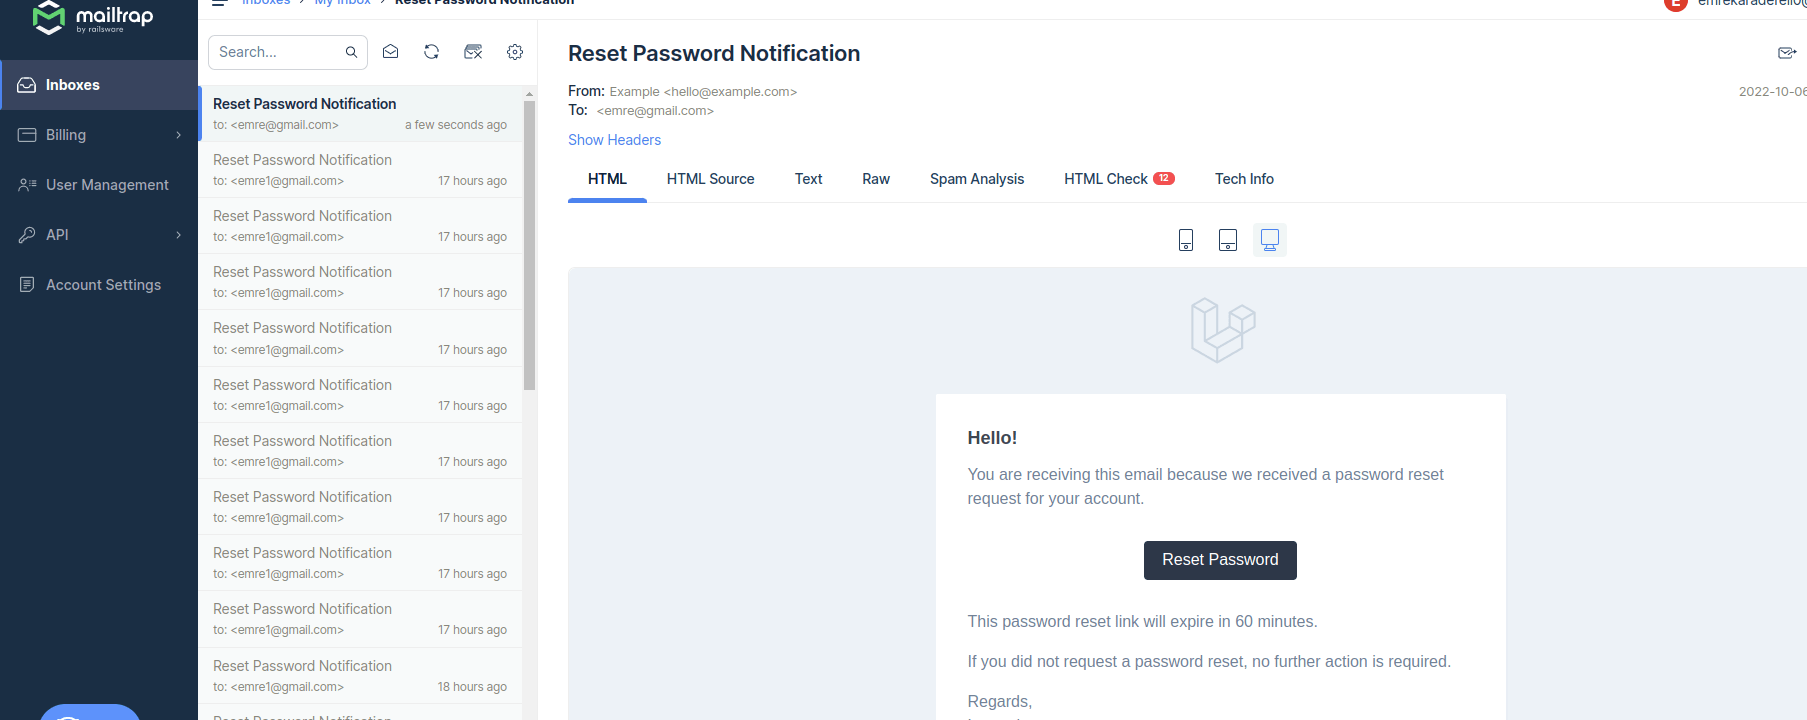The height and width of the screenshot is (720, 1807).
Task: Open Inboxes in sidebar
Action: 99,85
